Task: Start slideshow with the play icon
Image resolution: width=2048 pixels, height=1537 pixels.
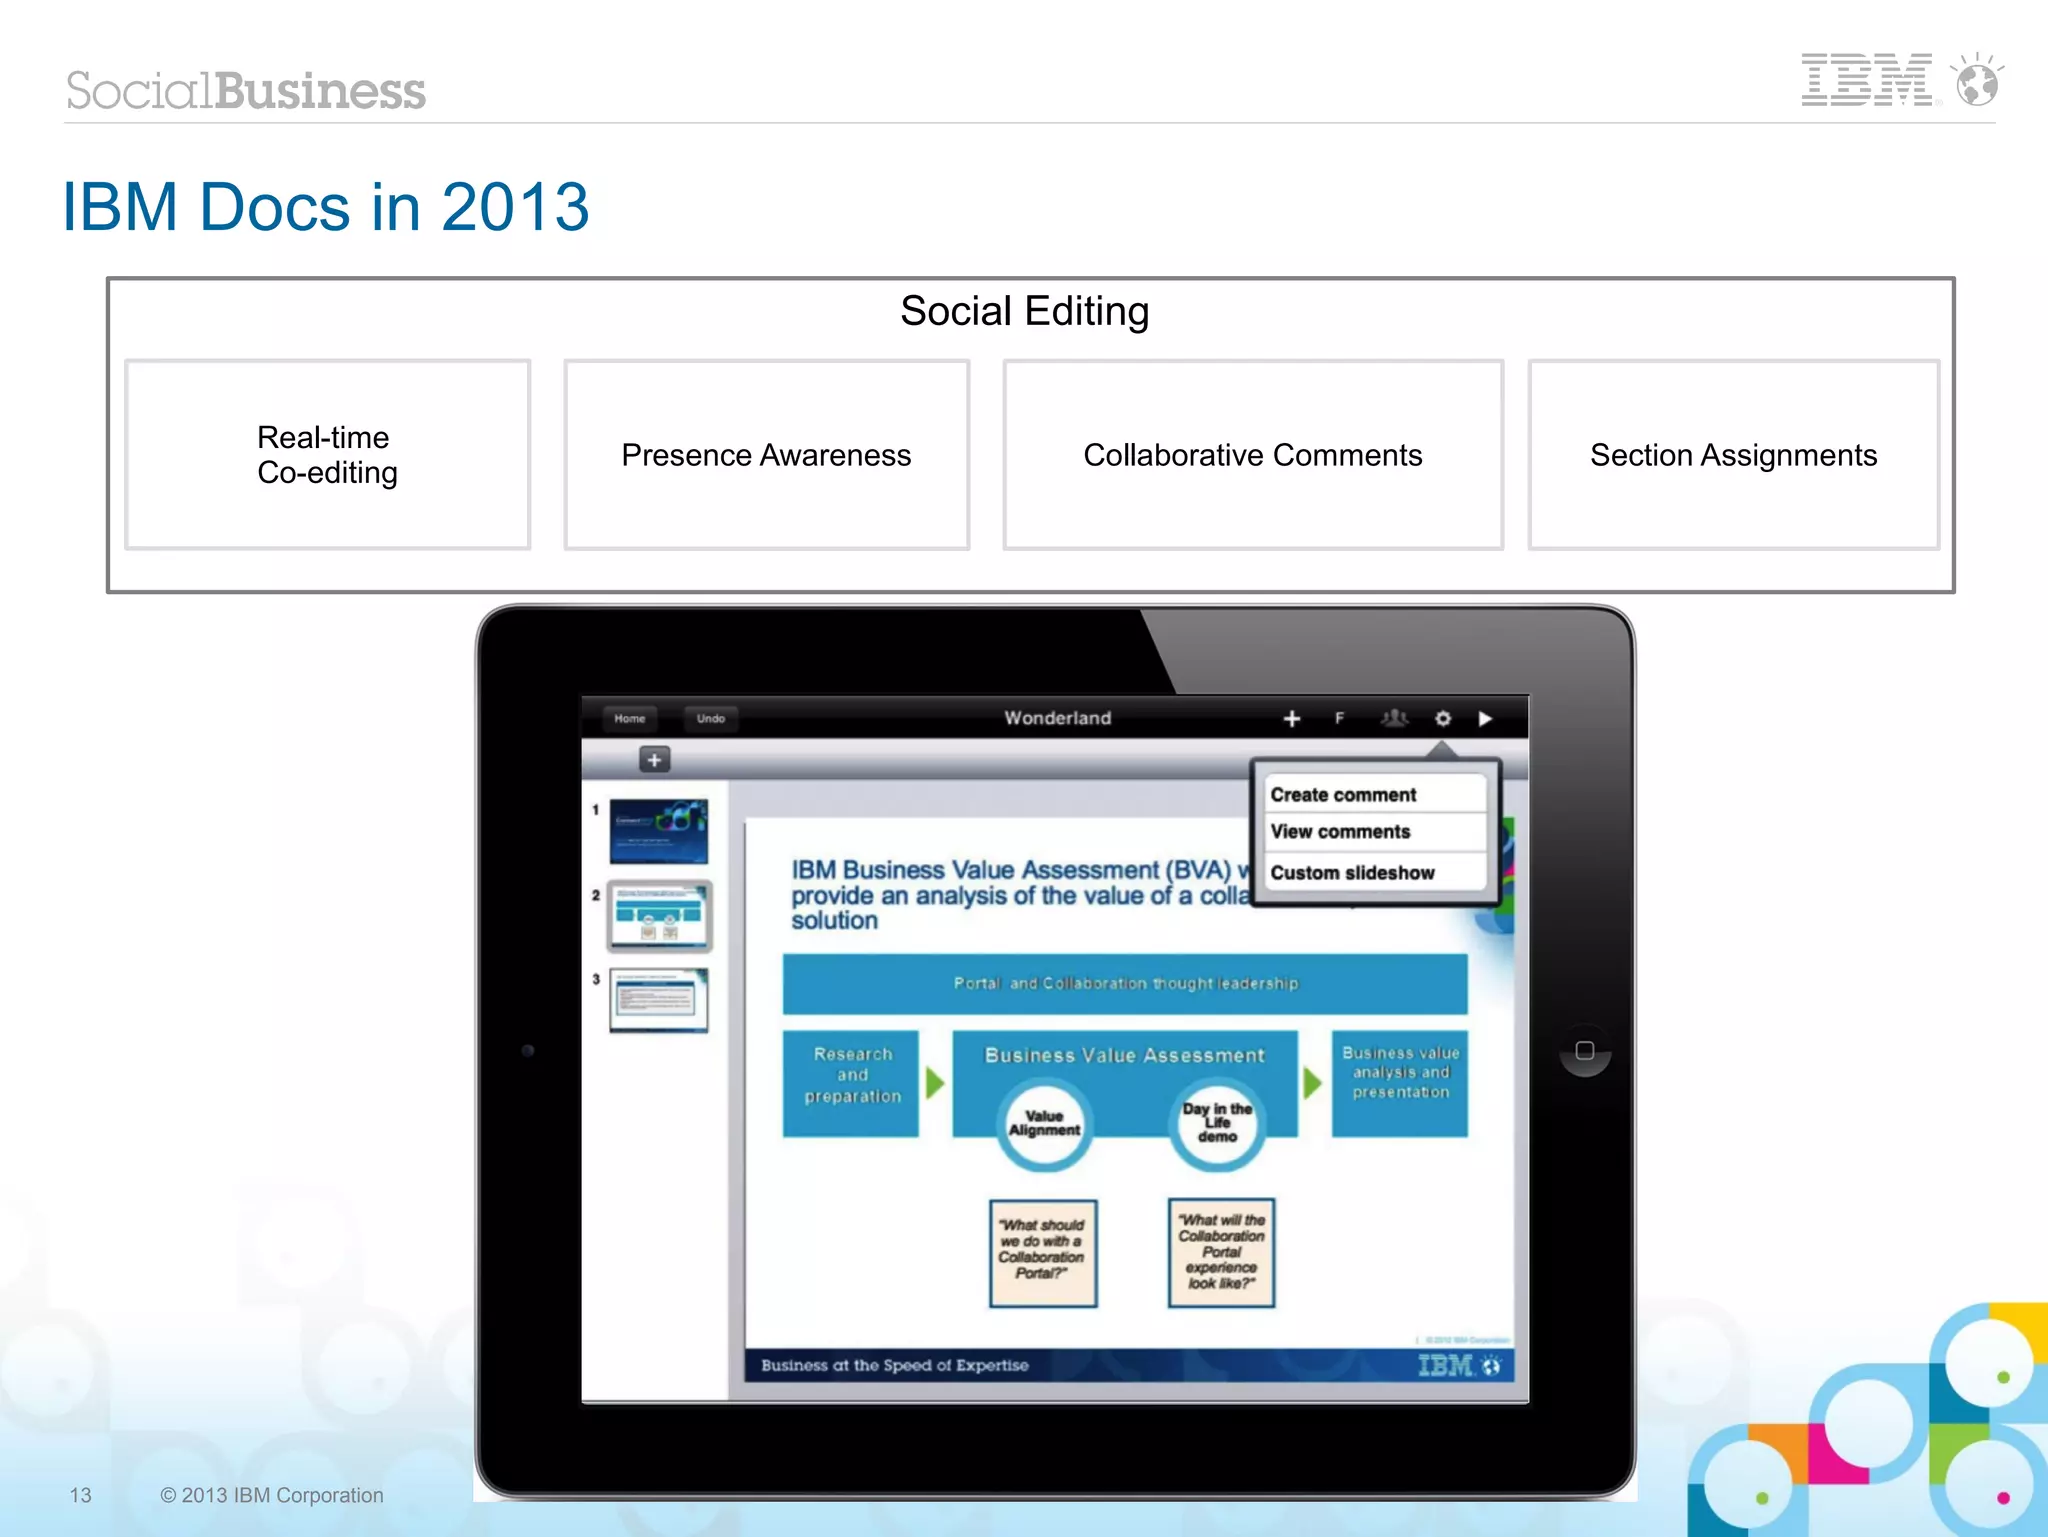Action: (x=1485, y=718)
